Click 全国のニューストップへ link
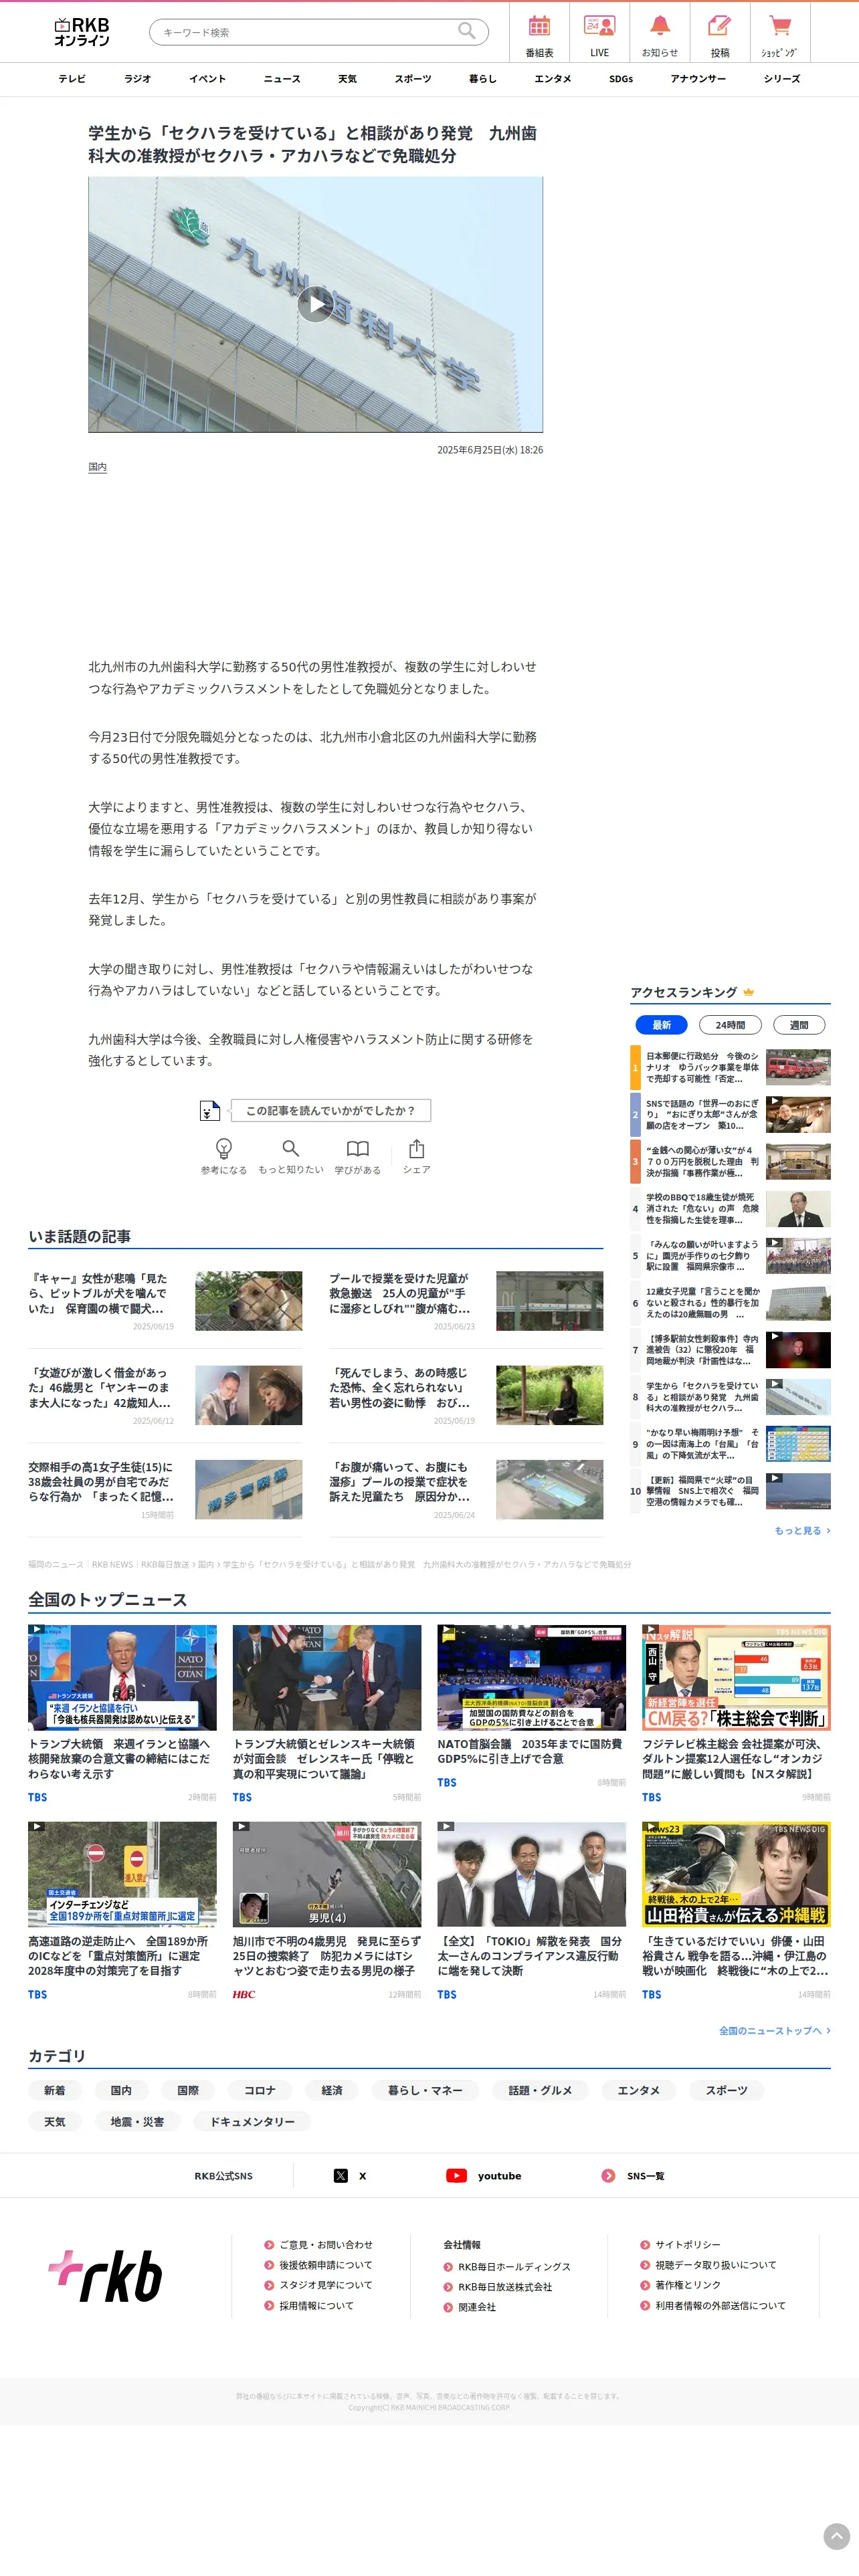The width and height of the screenshot is (859, 2576). click(x=774, y=2030)
